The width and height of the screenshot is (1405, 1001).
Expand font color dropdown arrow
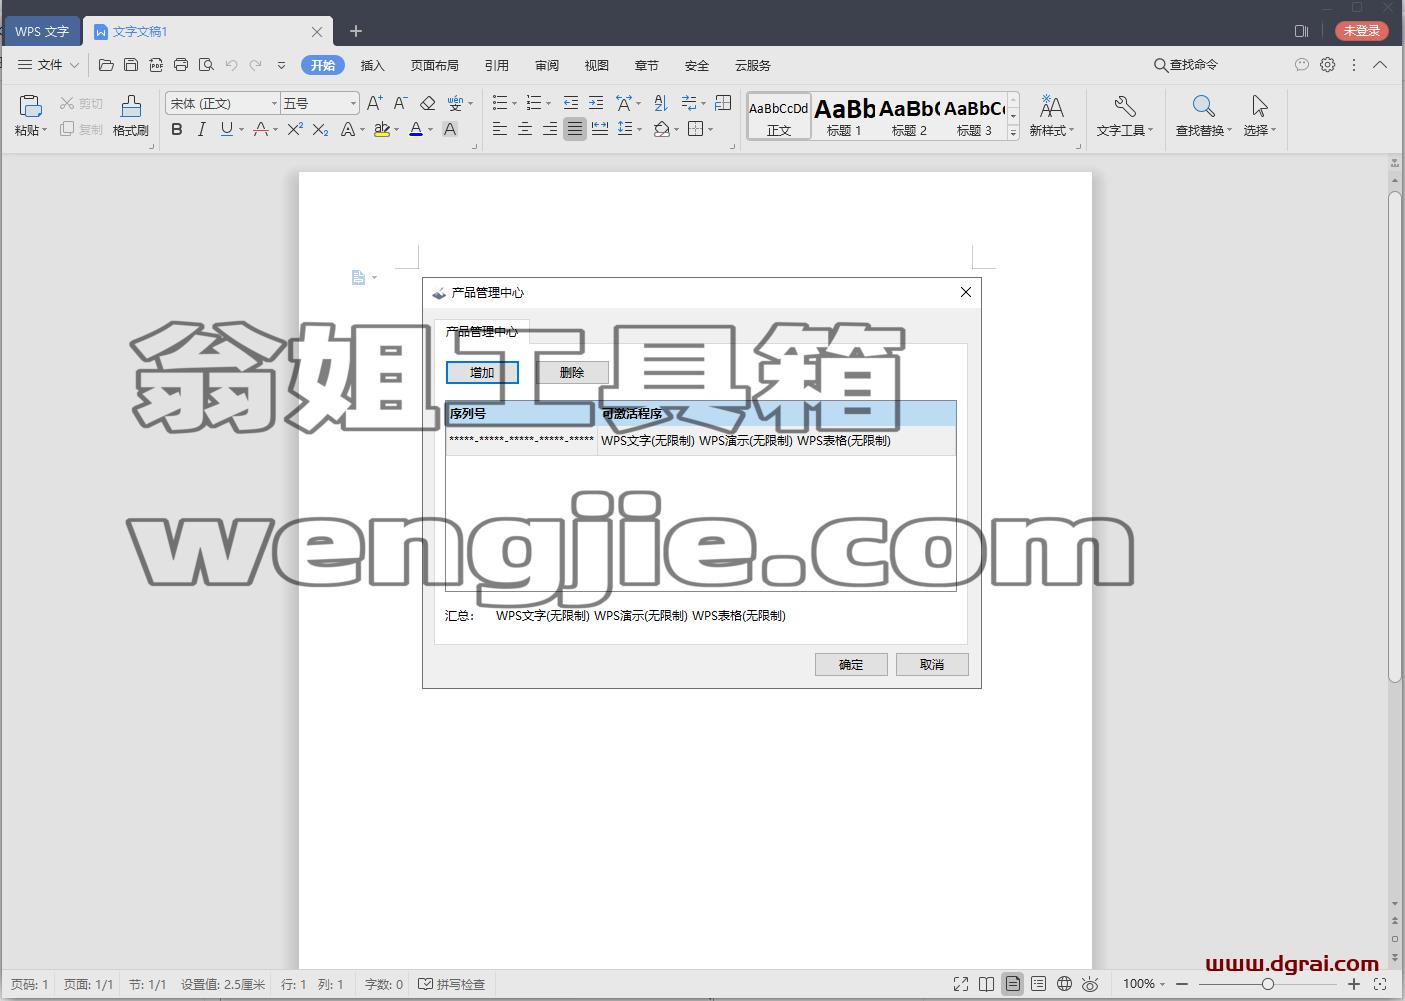pos(431,129)
